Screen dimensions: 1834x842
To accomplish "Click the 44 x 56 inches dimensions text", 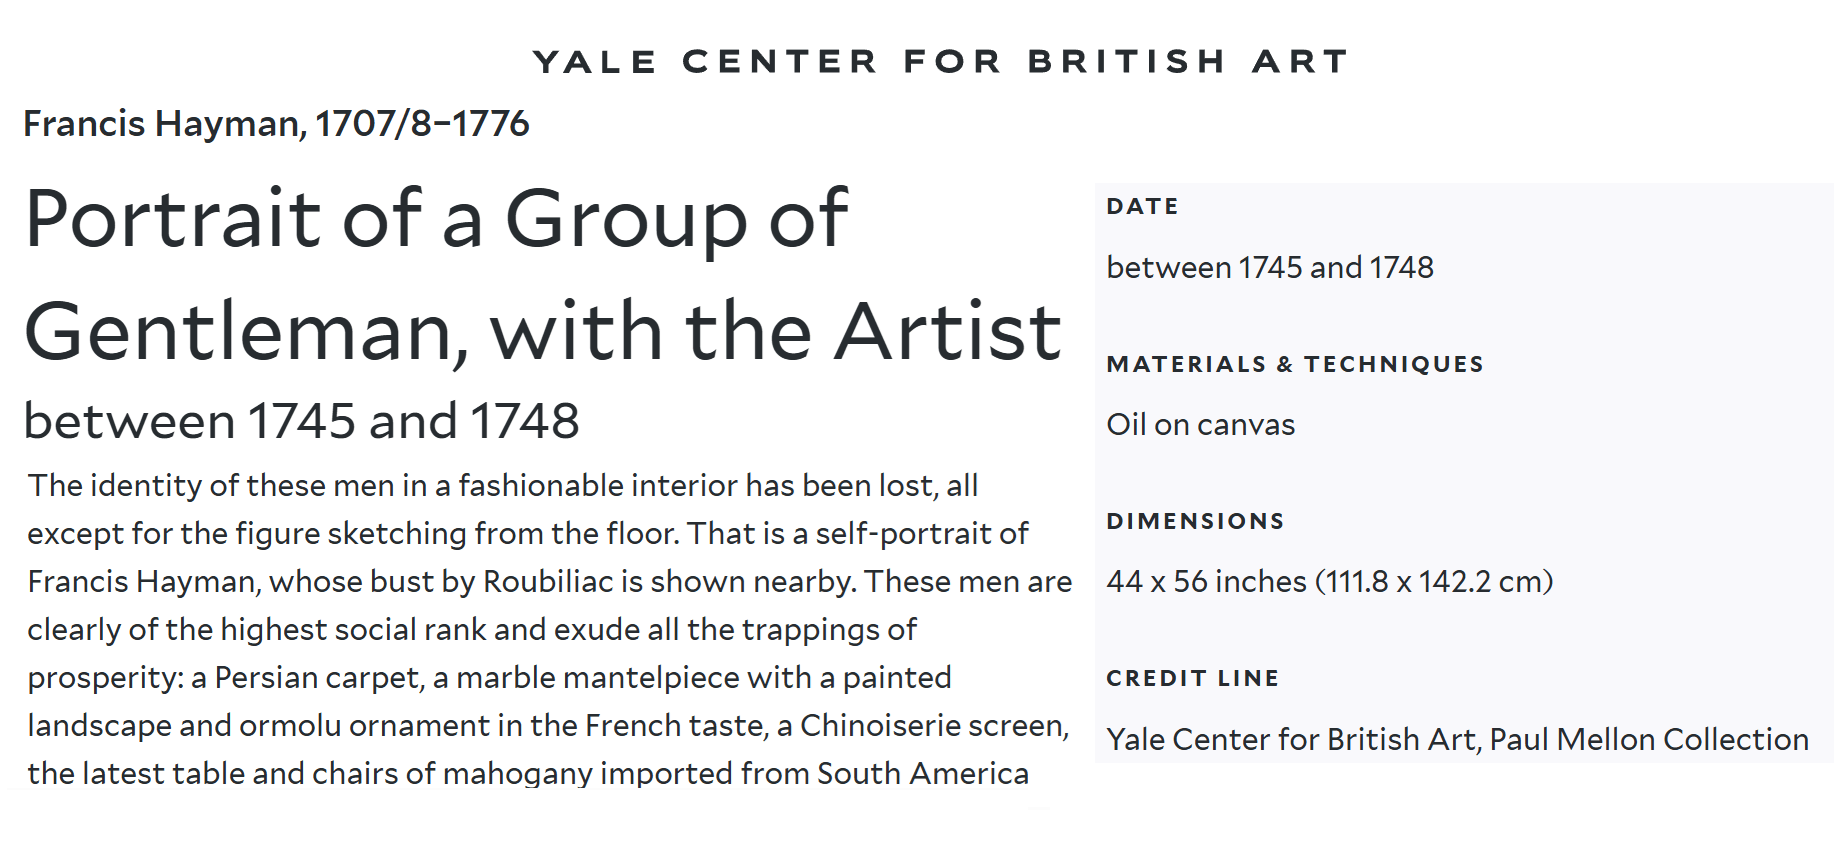I will [1330, 581].
